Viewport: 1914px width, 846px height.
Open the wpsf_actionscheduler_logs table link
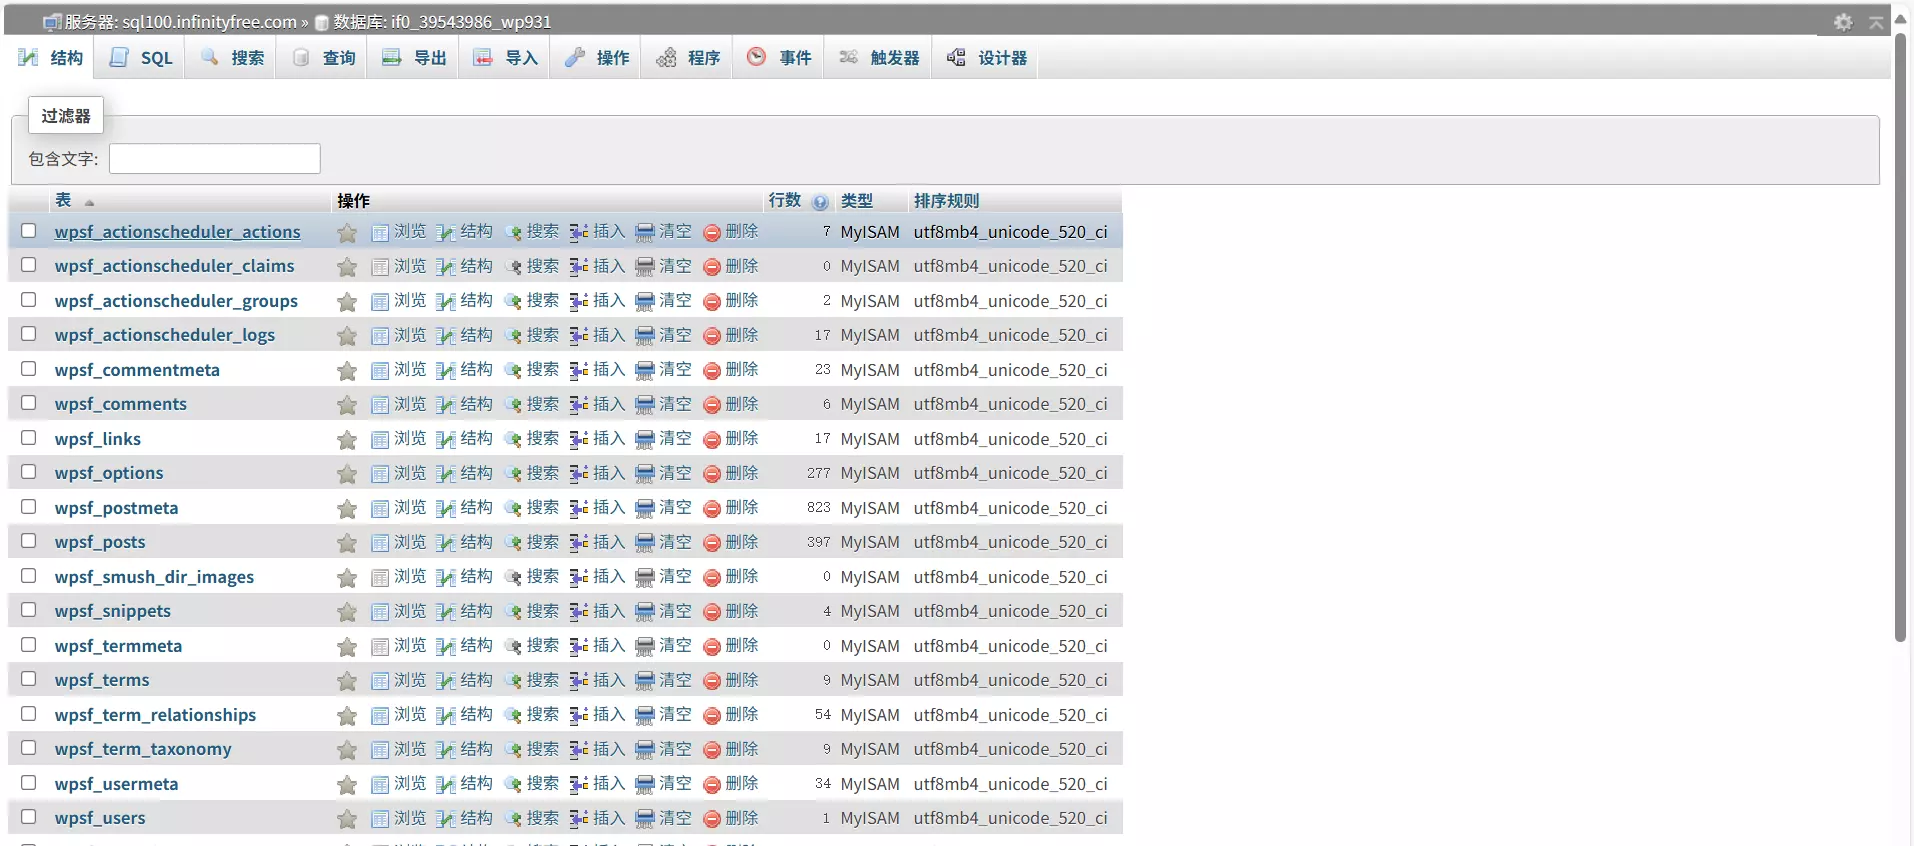tap(164, 335)
